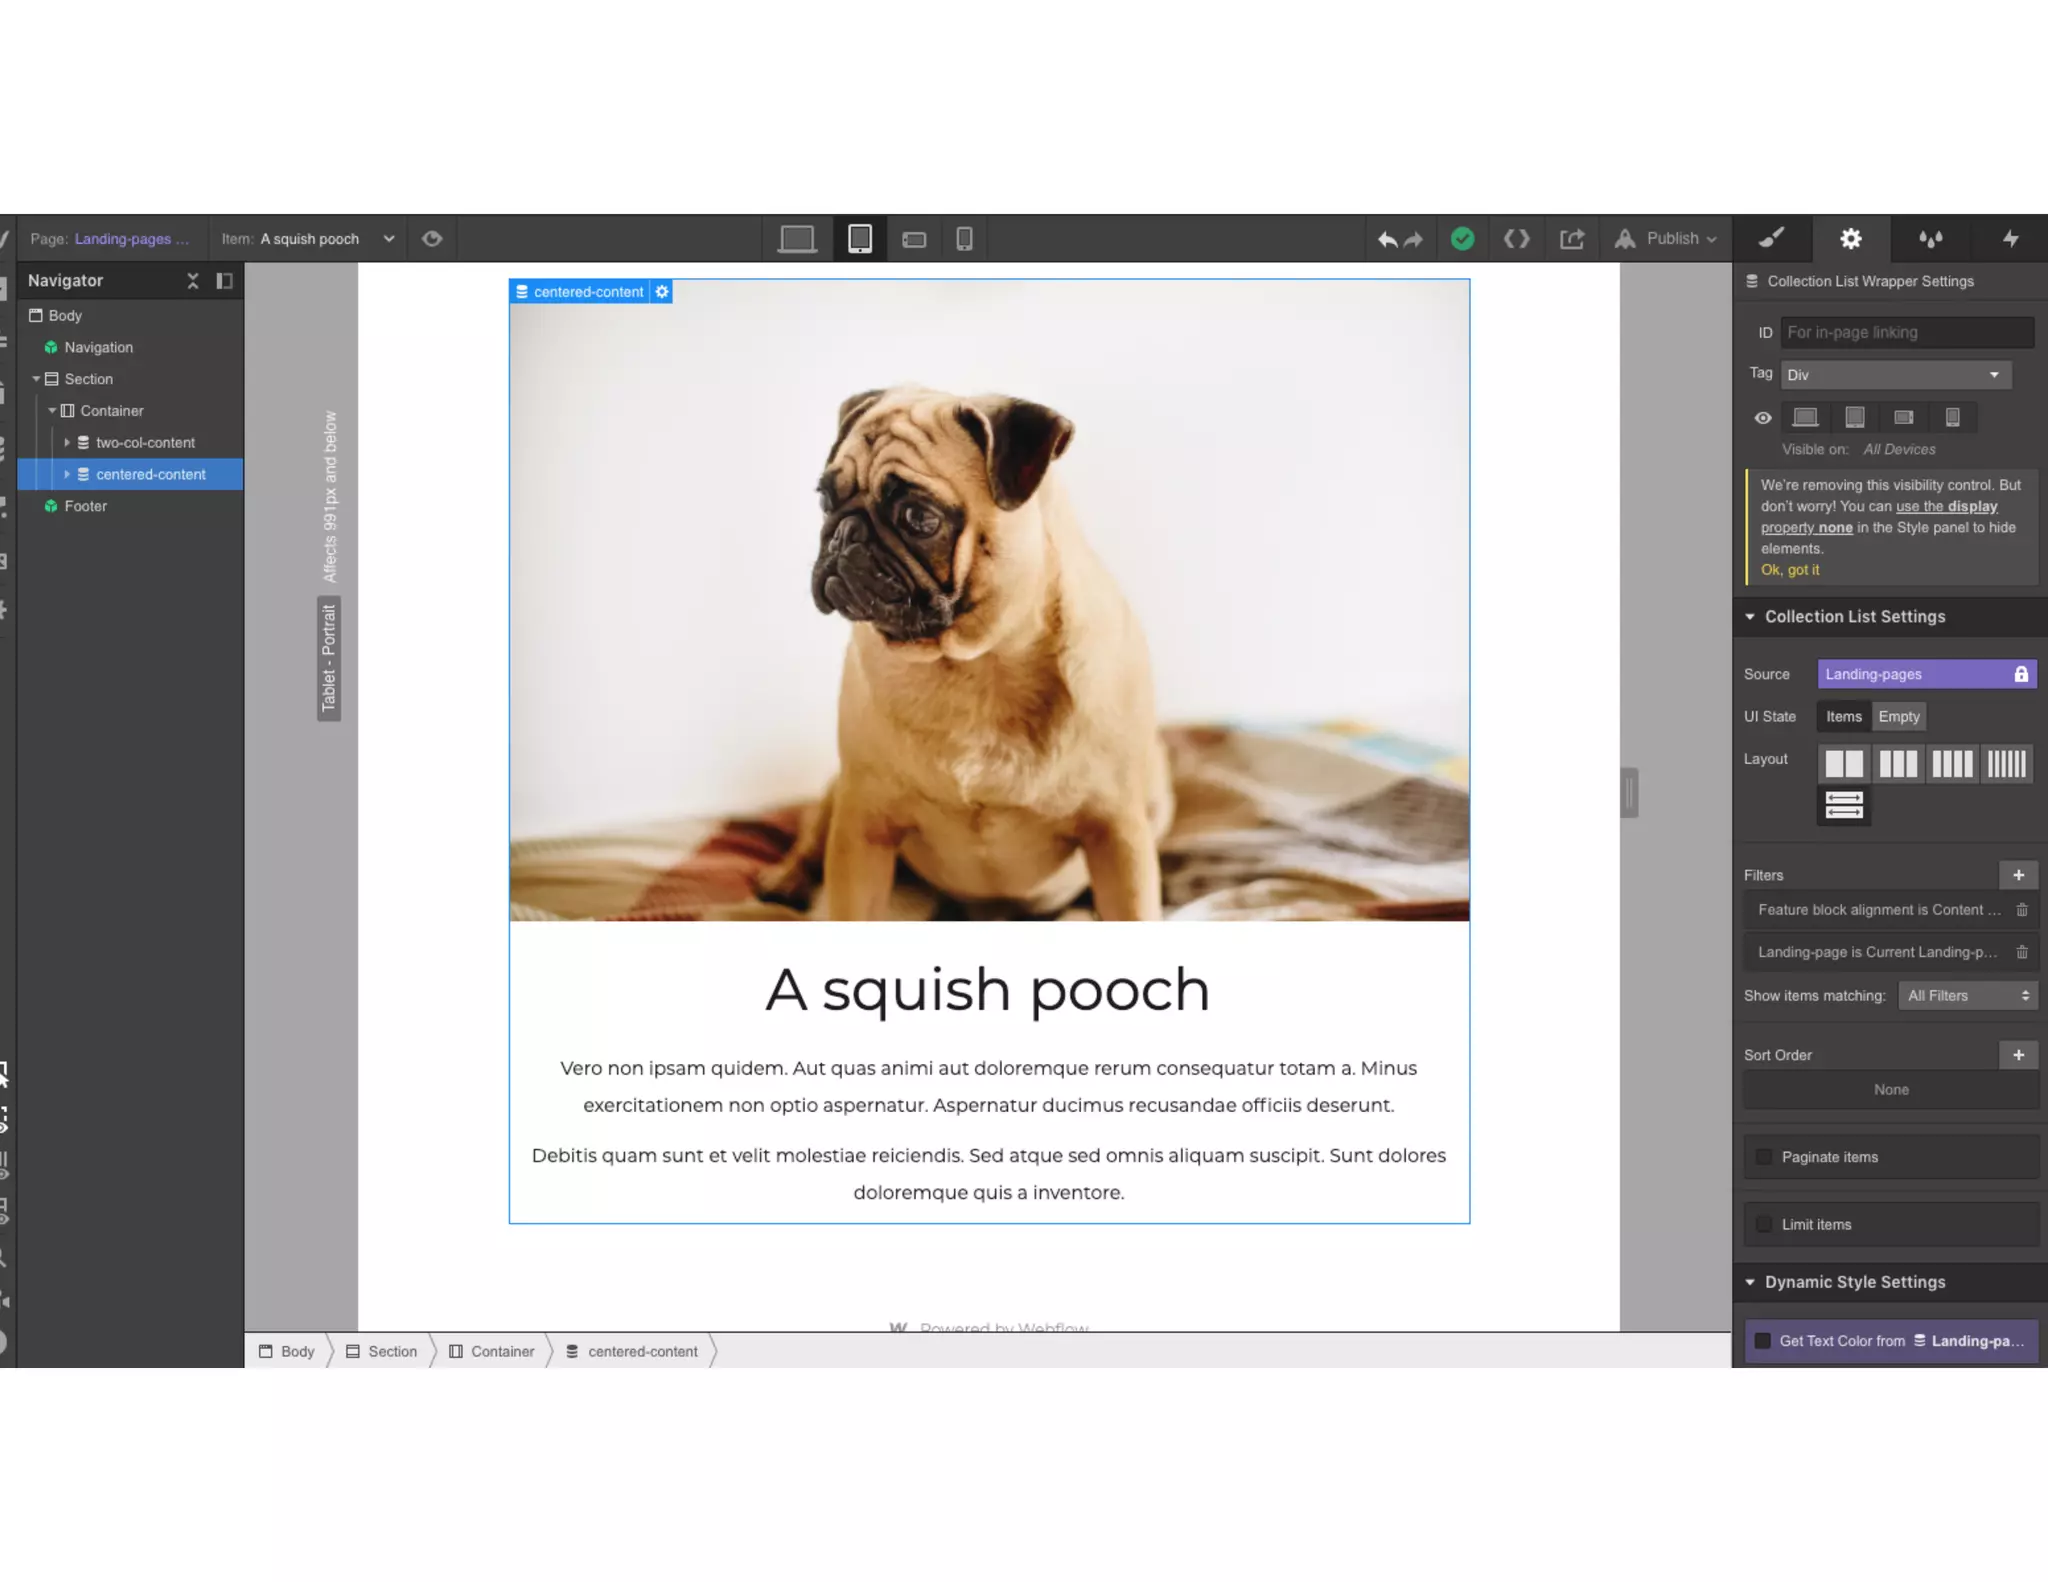Viewport: 2048px width, 1582px height.
Task: Open the Style panel brush icon
Action: 1771,238
